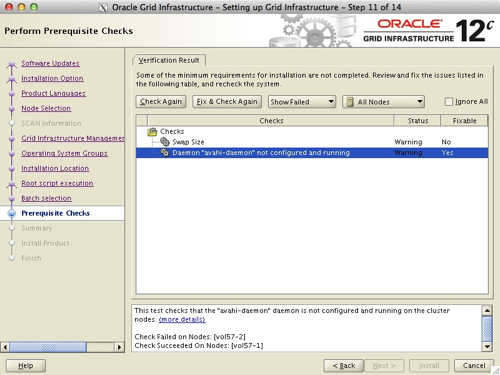
Task: Enable the Ignore All checkbox
Action: tap(449, 102)
